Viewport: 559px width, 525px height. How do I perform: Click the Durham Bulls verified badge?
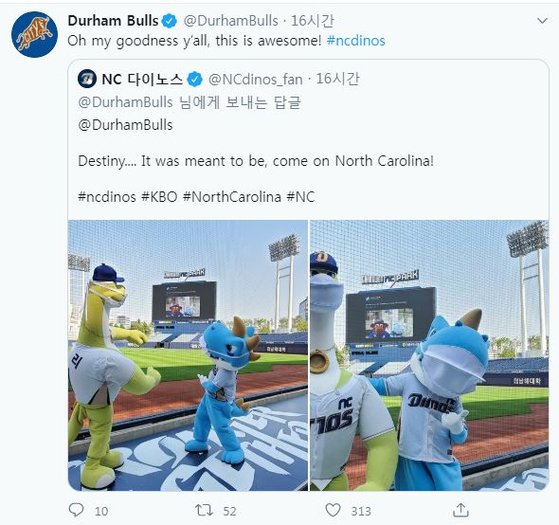169,21
